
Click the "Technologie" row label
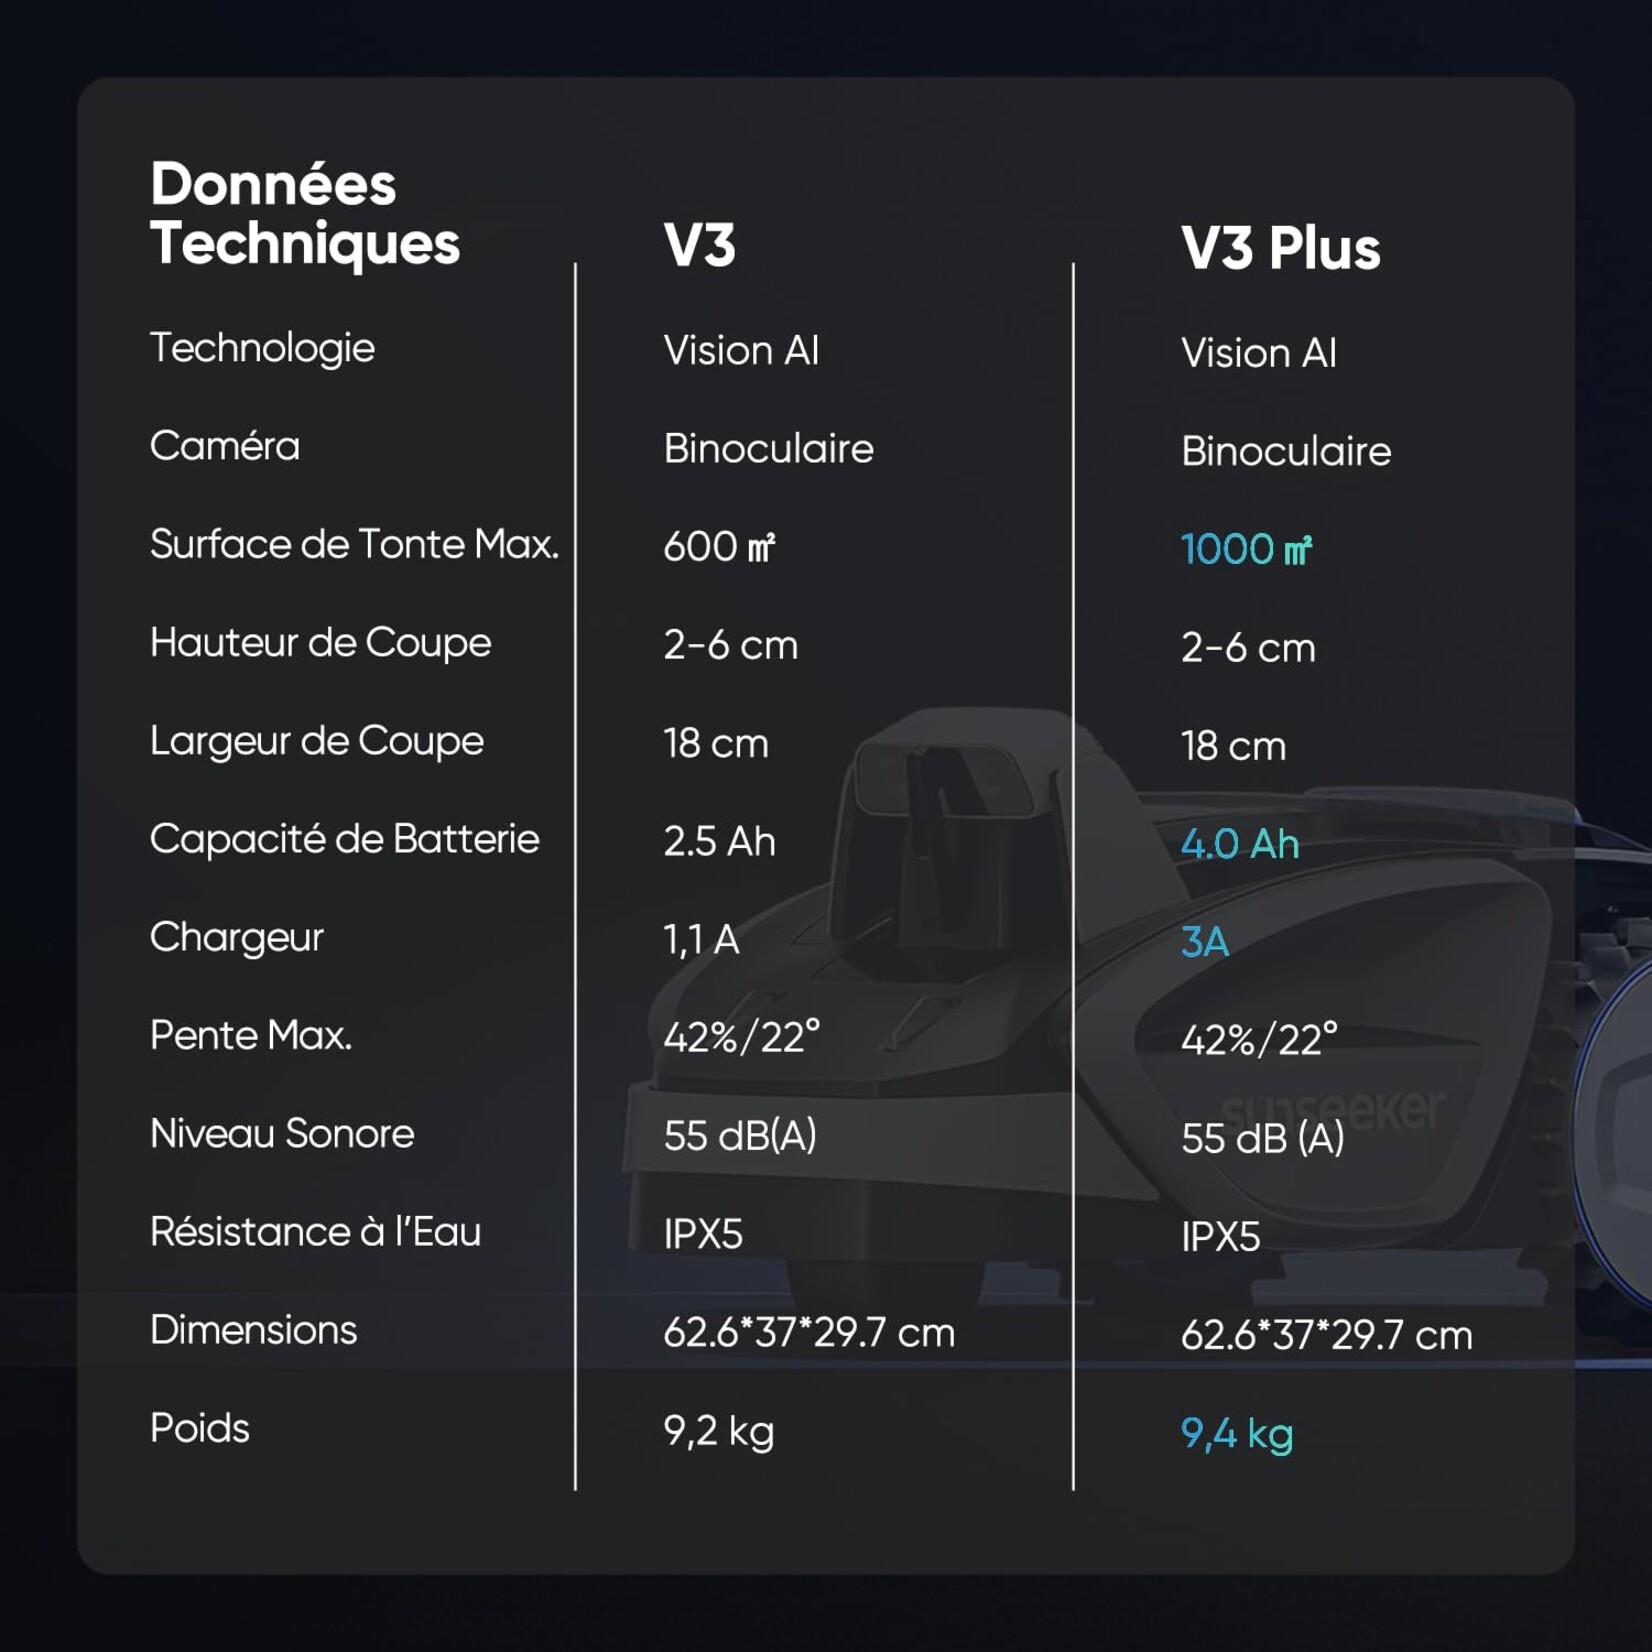[262, 348]
